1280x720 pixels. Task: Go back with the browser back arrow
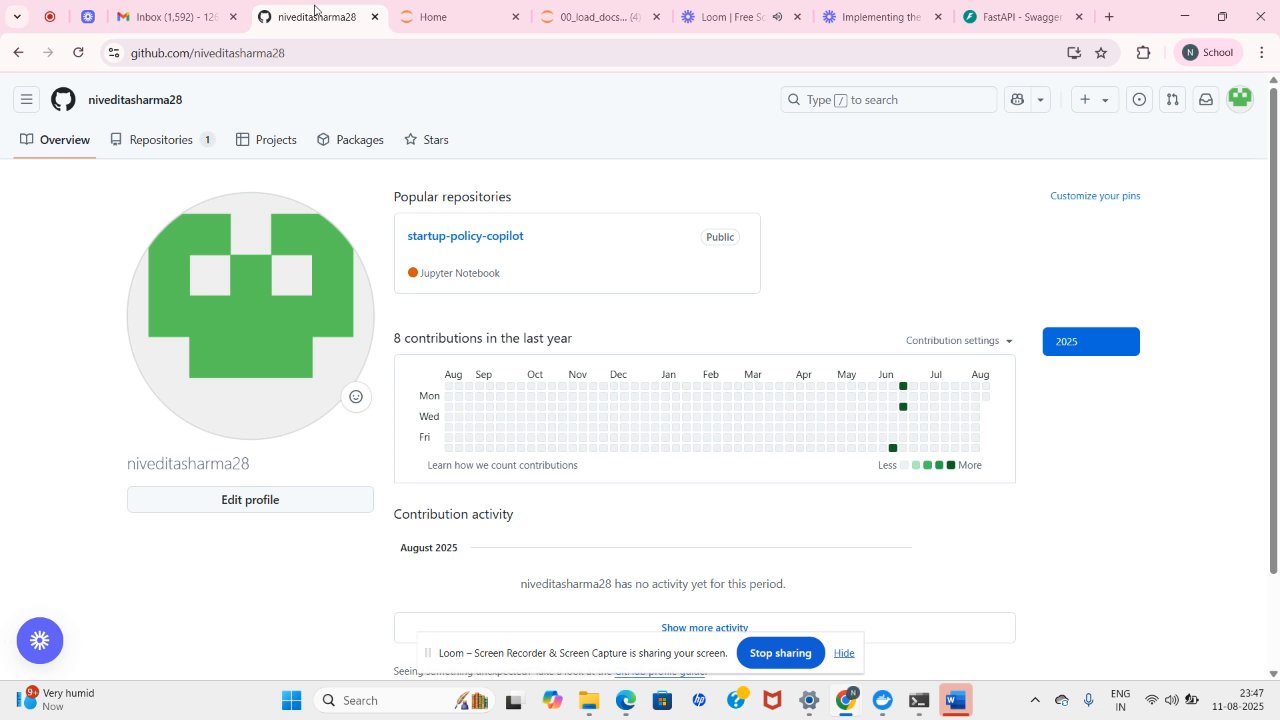click(18, 52)
